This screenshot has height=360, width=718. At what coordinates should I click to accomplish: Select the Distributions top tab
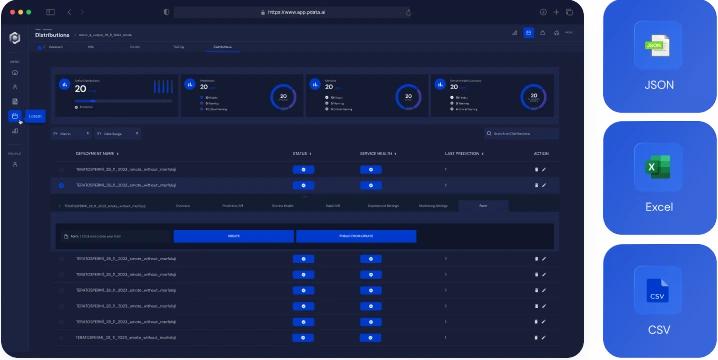point(222,47)
